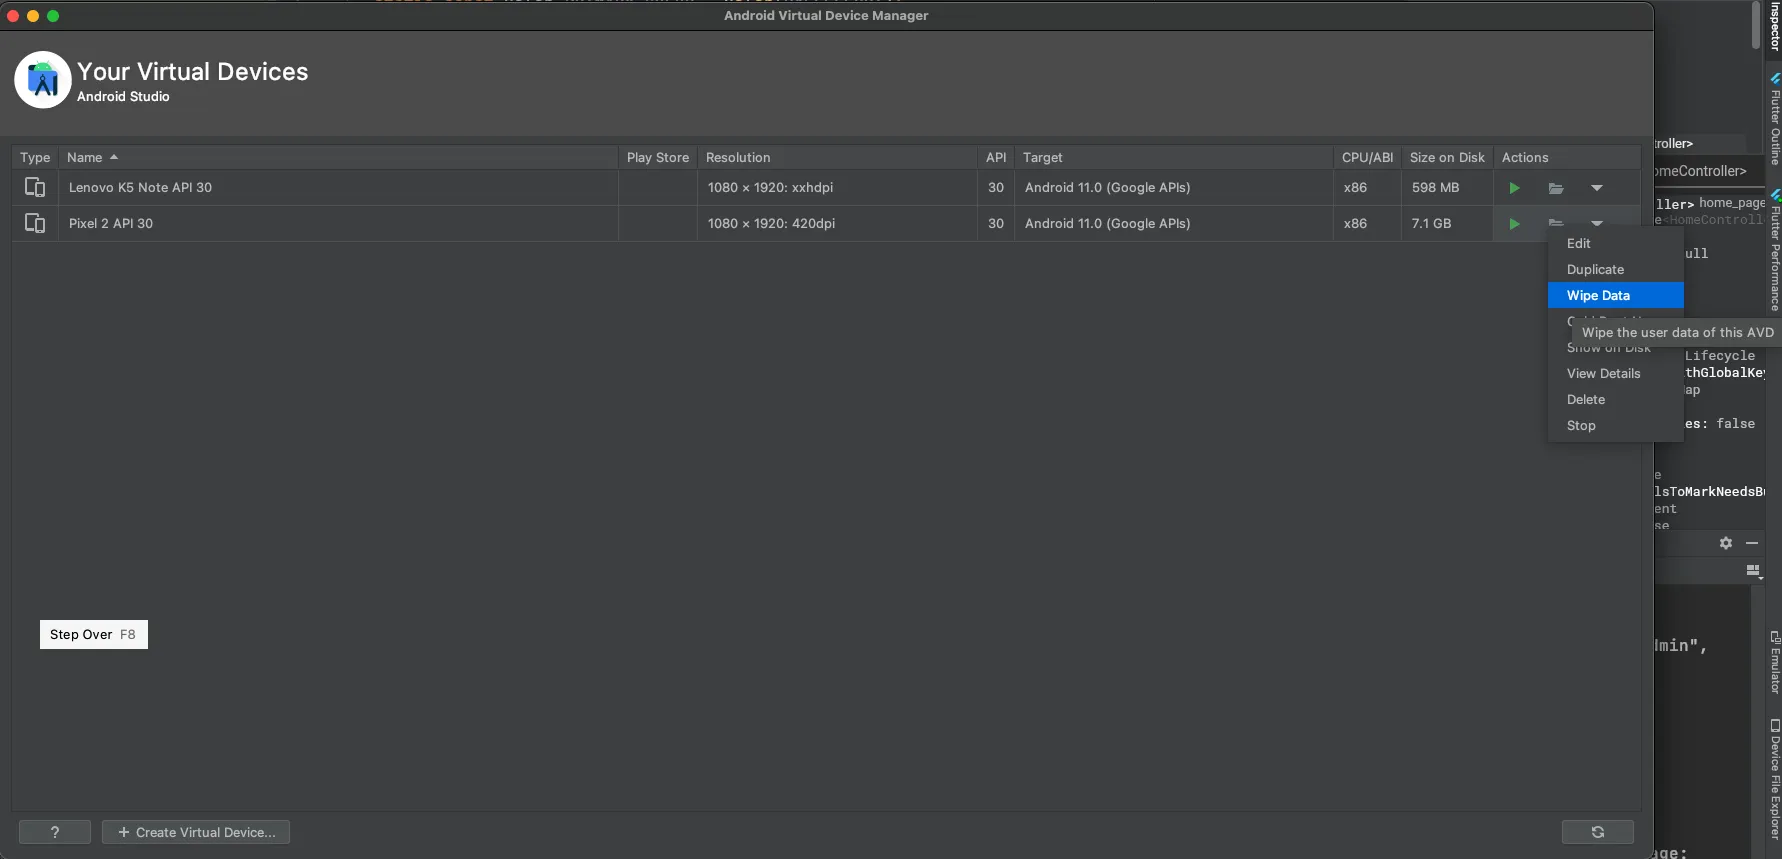
Task: Click the Android Studio logo icon
Action: (x=43, y=80)
